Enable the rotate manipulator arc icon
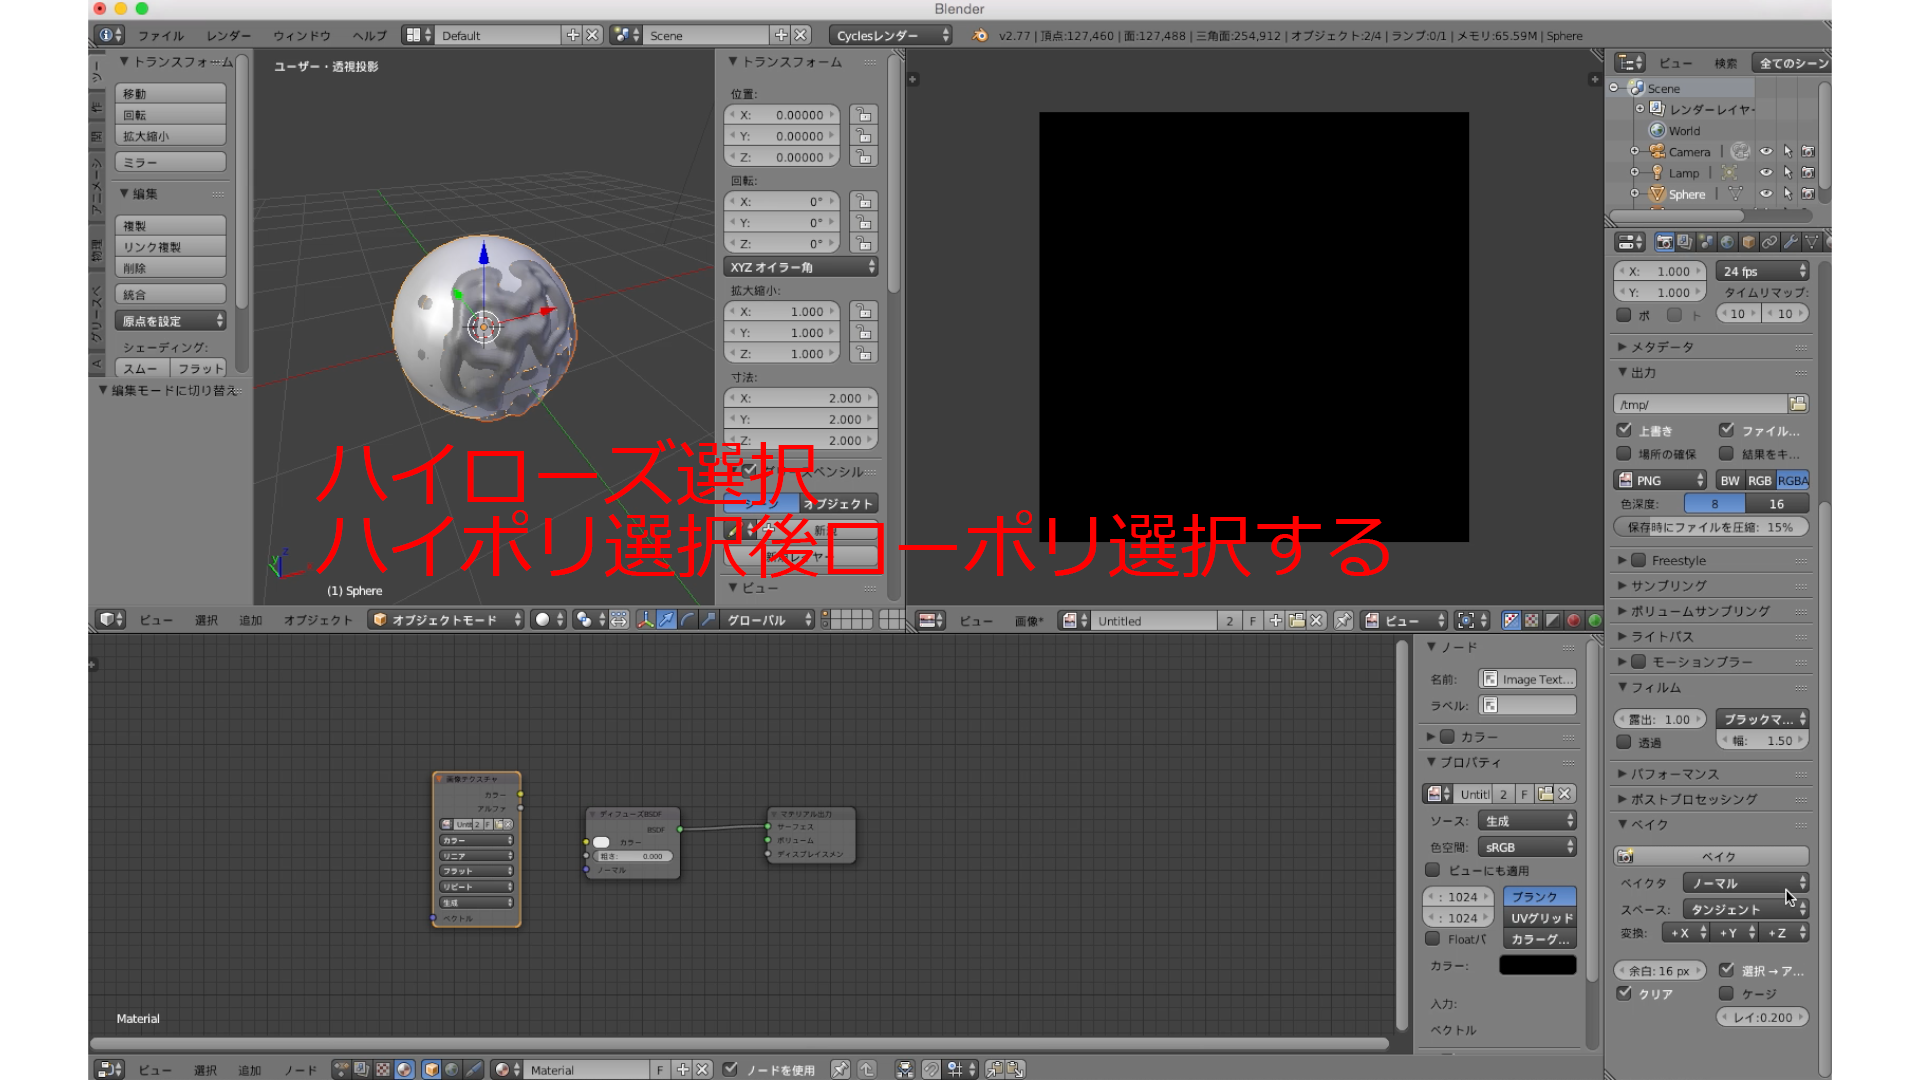Image resolution: width=1920 pixels, height=1080 pixels. pyautogui.click(x=687, y=620)
